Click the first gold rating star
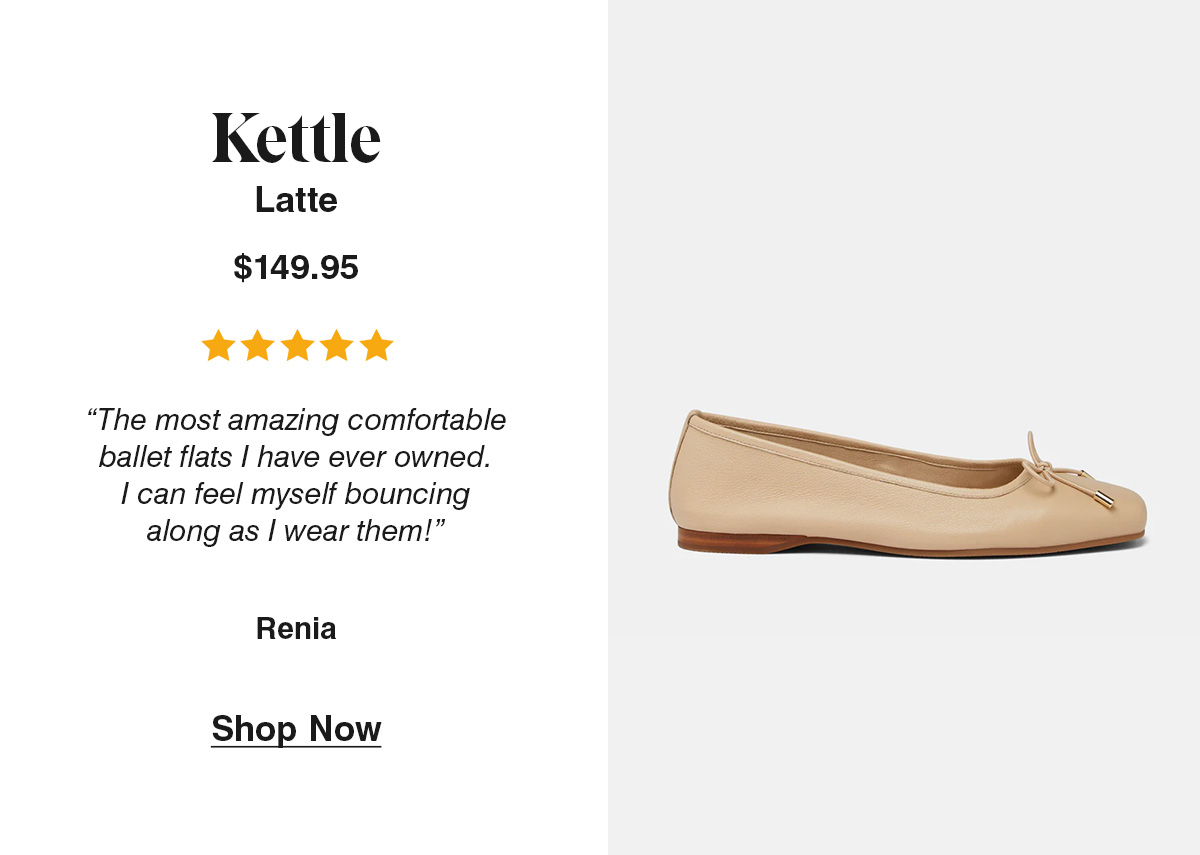 218,346
